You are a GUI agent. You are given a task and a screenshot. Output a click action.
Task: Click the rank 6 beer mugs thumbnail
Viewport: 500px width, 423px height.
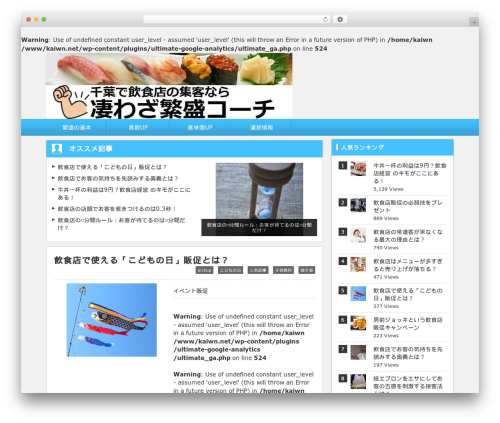pos(358,323)
